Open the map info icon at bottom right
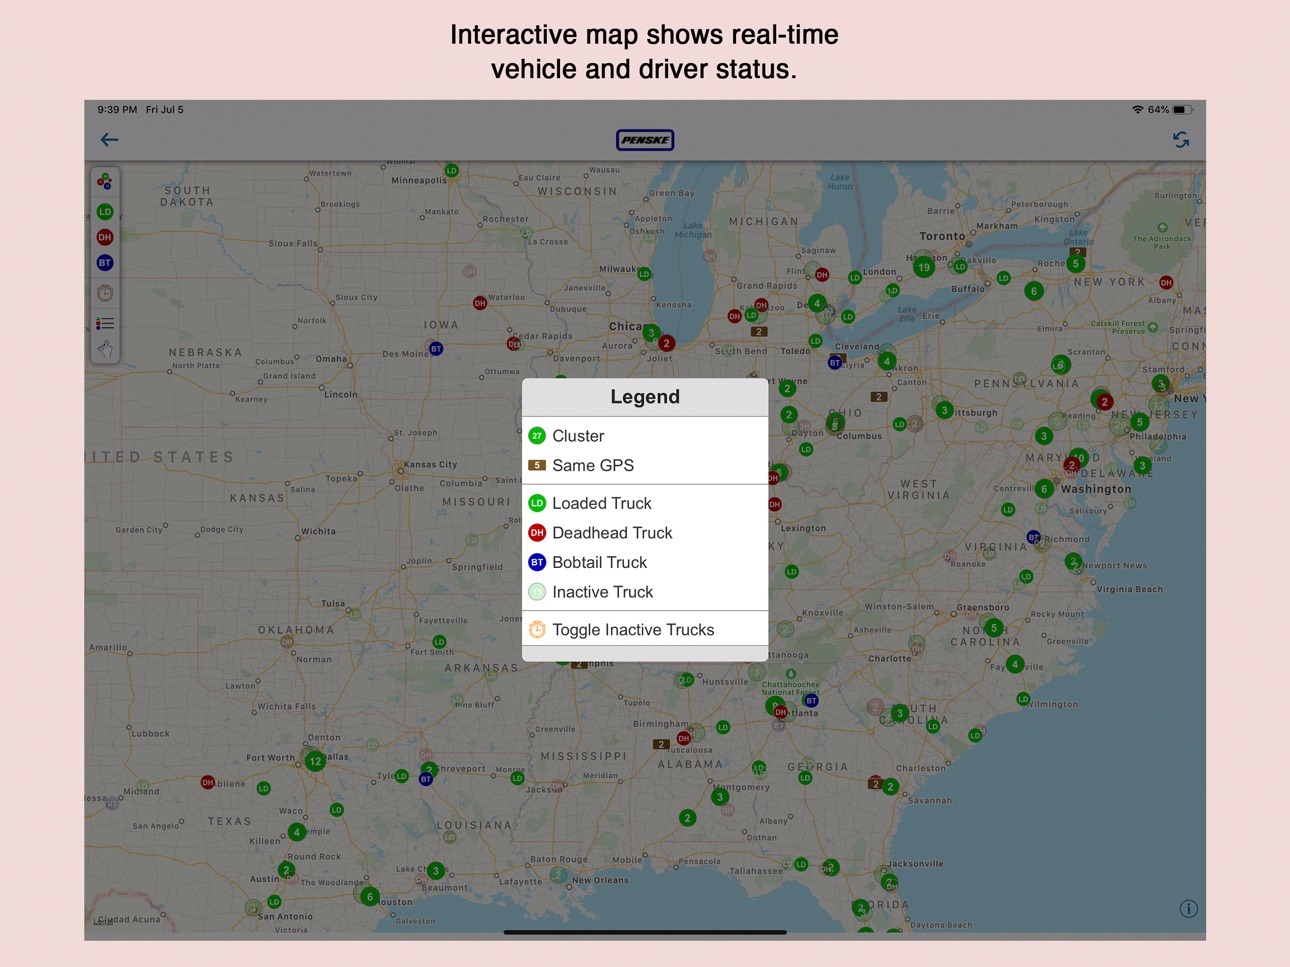Image resolution: width=1290 pixels, height=967 pixels. click(1188, 909)
